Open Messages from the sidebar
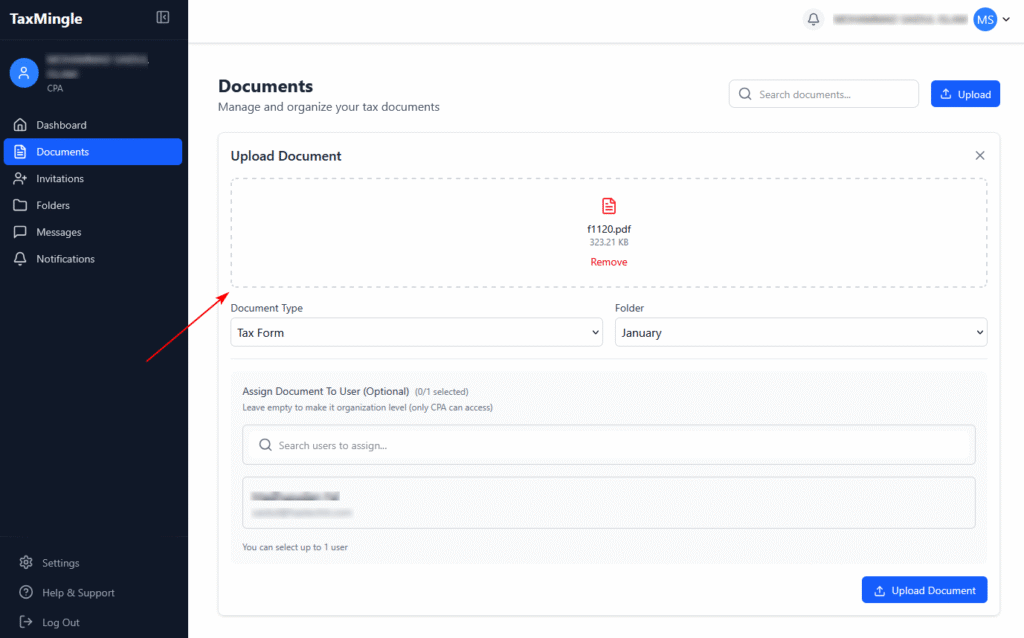Screen dimensions: 1024x638 59,232
